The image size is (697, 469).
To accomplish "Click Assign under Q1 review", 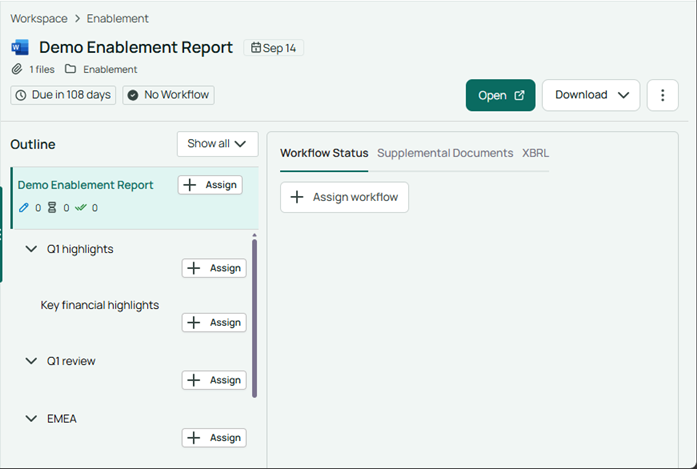I will coord(214,380).
